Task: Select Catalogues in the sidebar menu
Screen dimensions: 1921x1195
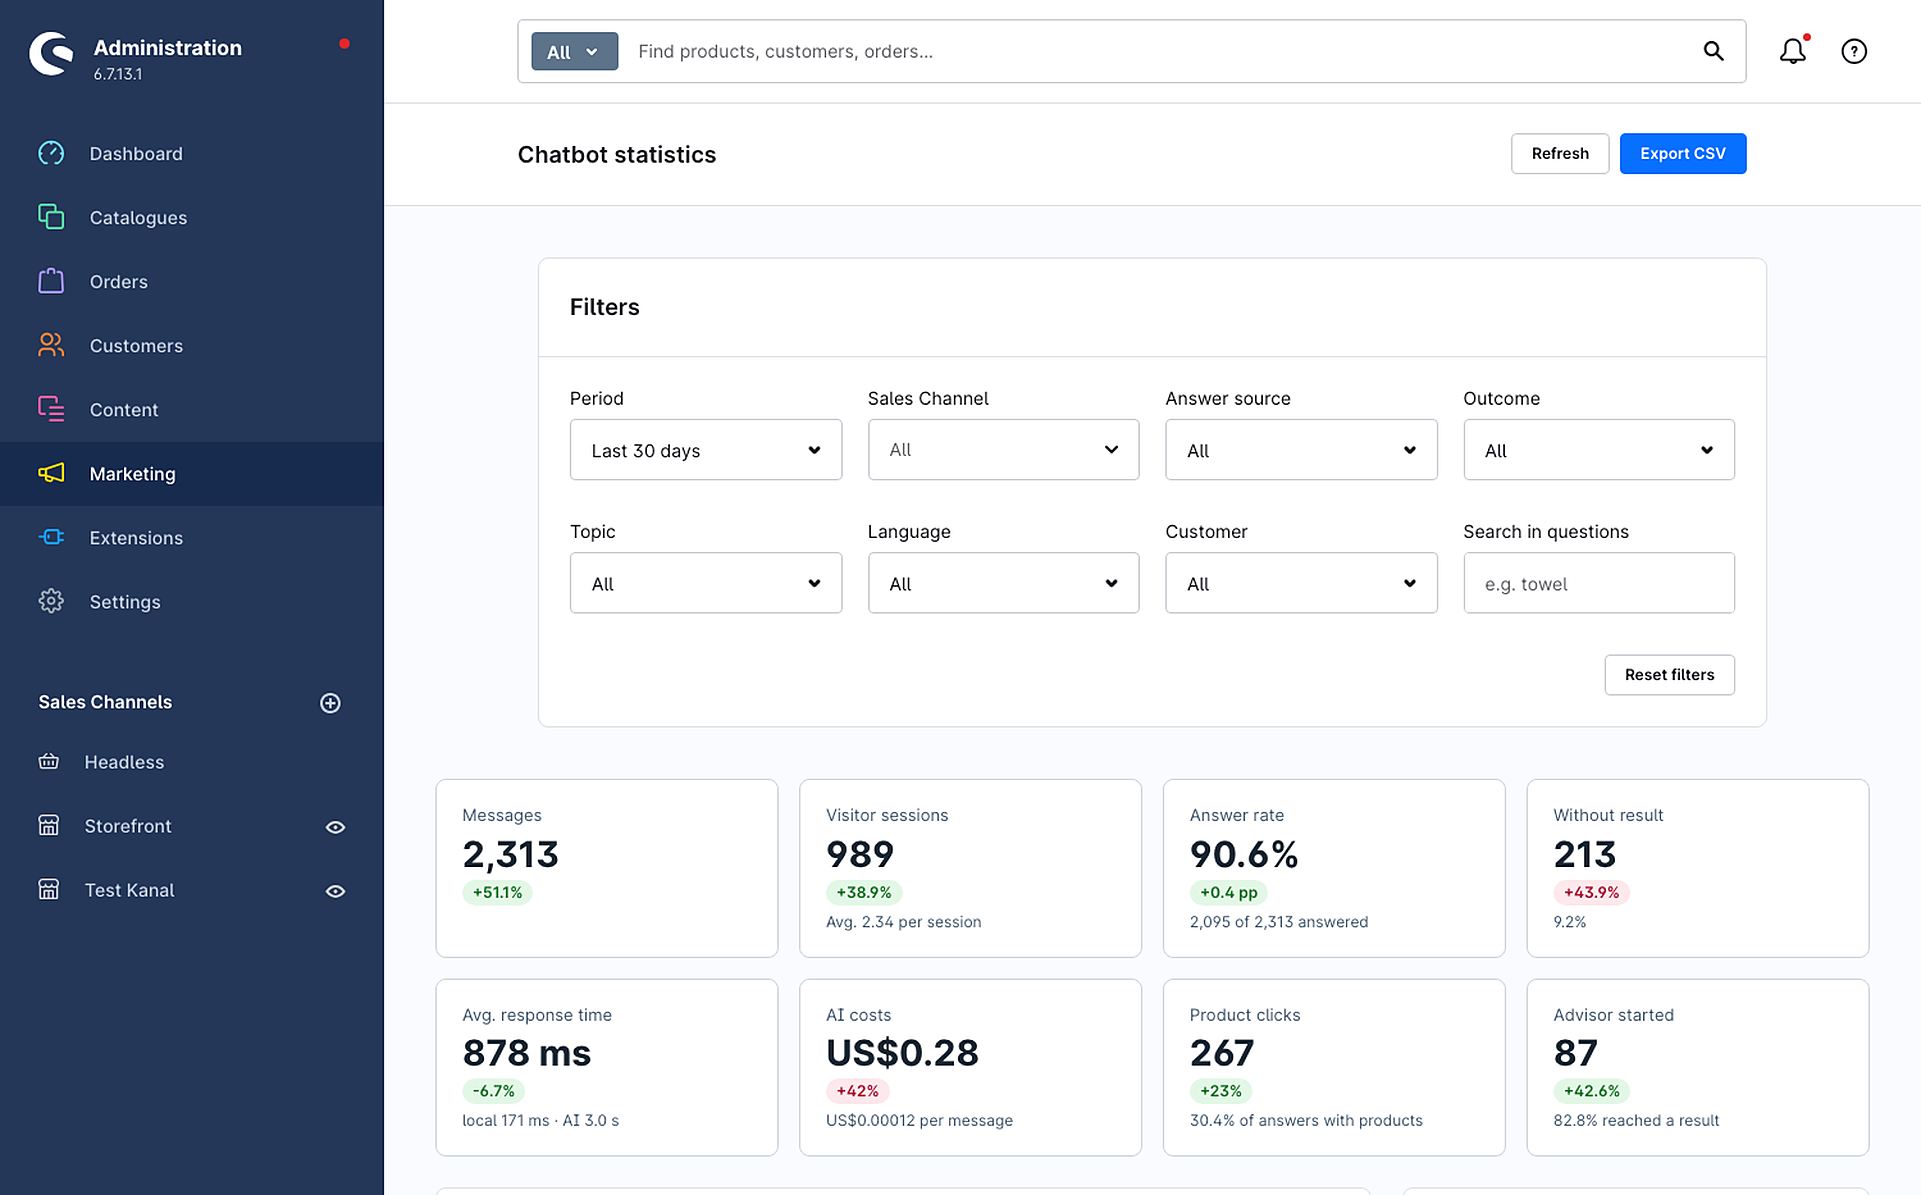Action: coord(191,217)
